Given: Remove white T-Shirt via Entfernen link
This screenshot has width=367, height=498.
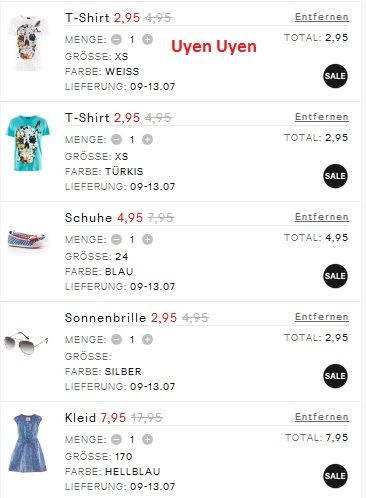Looking at the screenshot, I should tap(322, 17).
